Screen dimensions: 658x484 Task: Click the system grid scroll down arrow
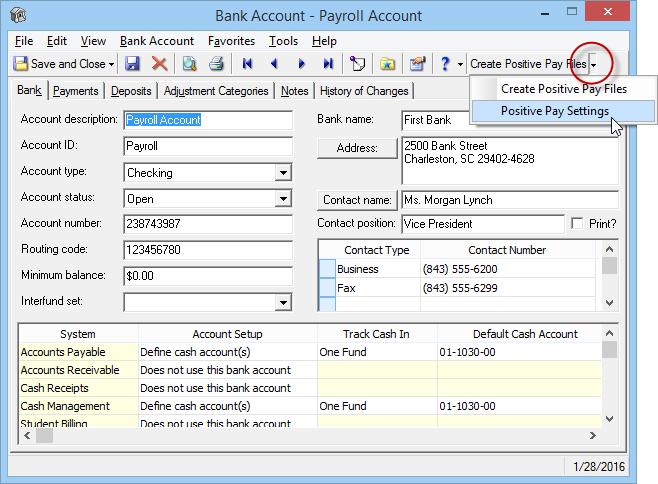(x=610, y=419)
